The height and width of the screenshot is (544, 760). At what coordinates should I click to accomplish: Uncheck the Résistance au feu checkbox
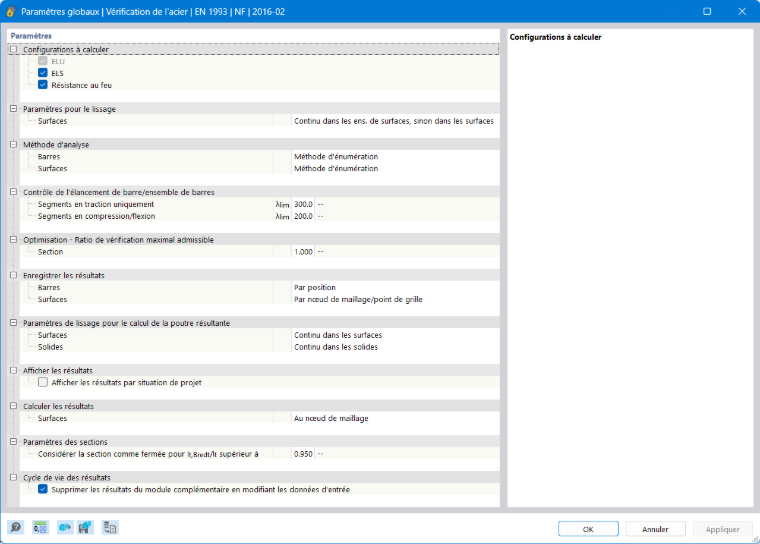(43, 85)
